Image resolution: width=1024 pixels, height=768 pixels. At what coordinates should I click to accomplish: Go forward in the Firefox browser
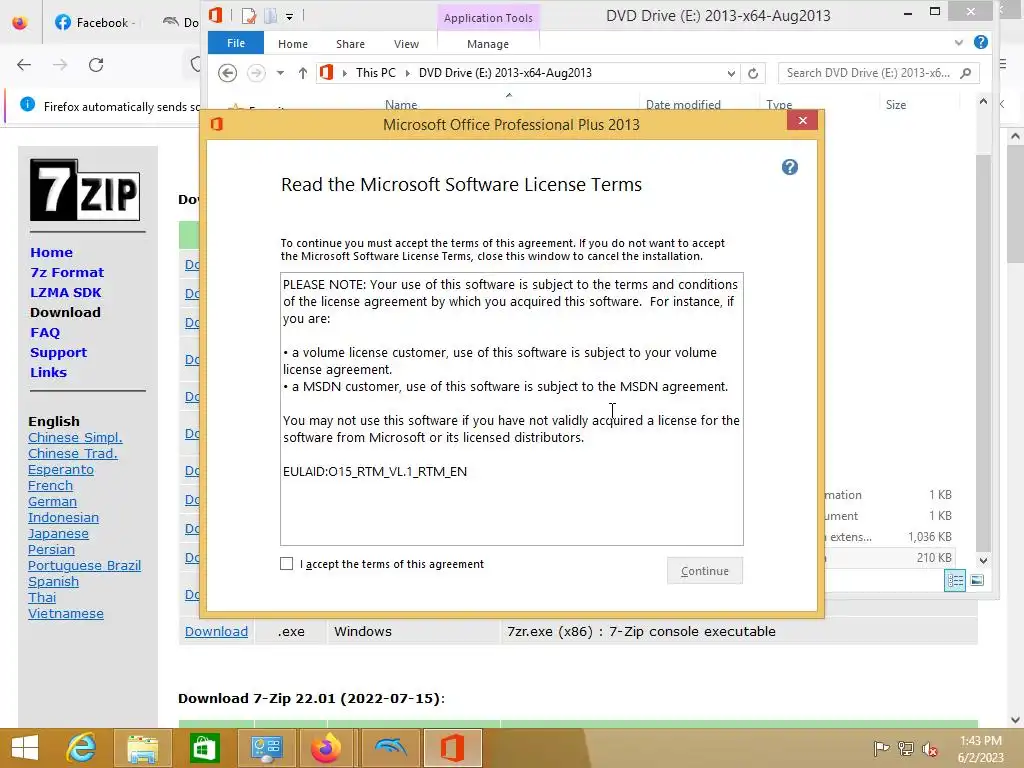pos(60,65)
